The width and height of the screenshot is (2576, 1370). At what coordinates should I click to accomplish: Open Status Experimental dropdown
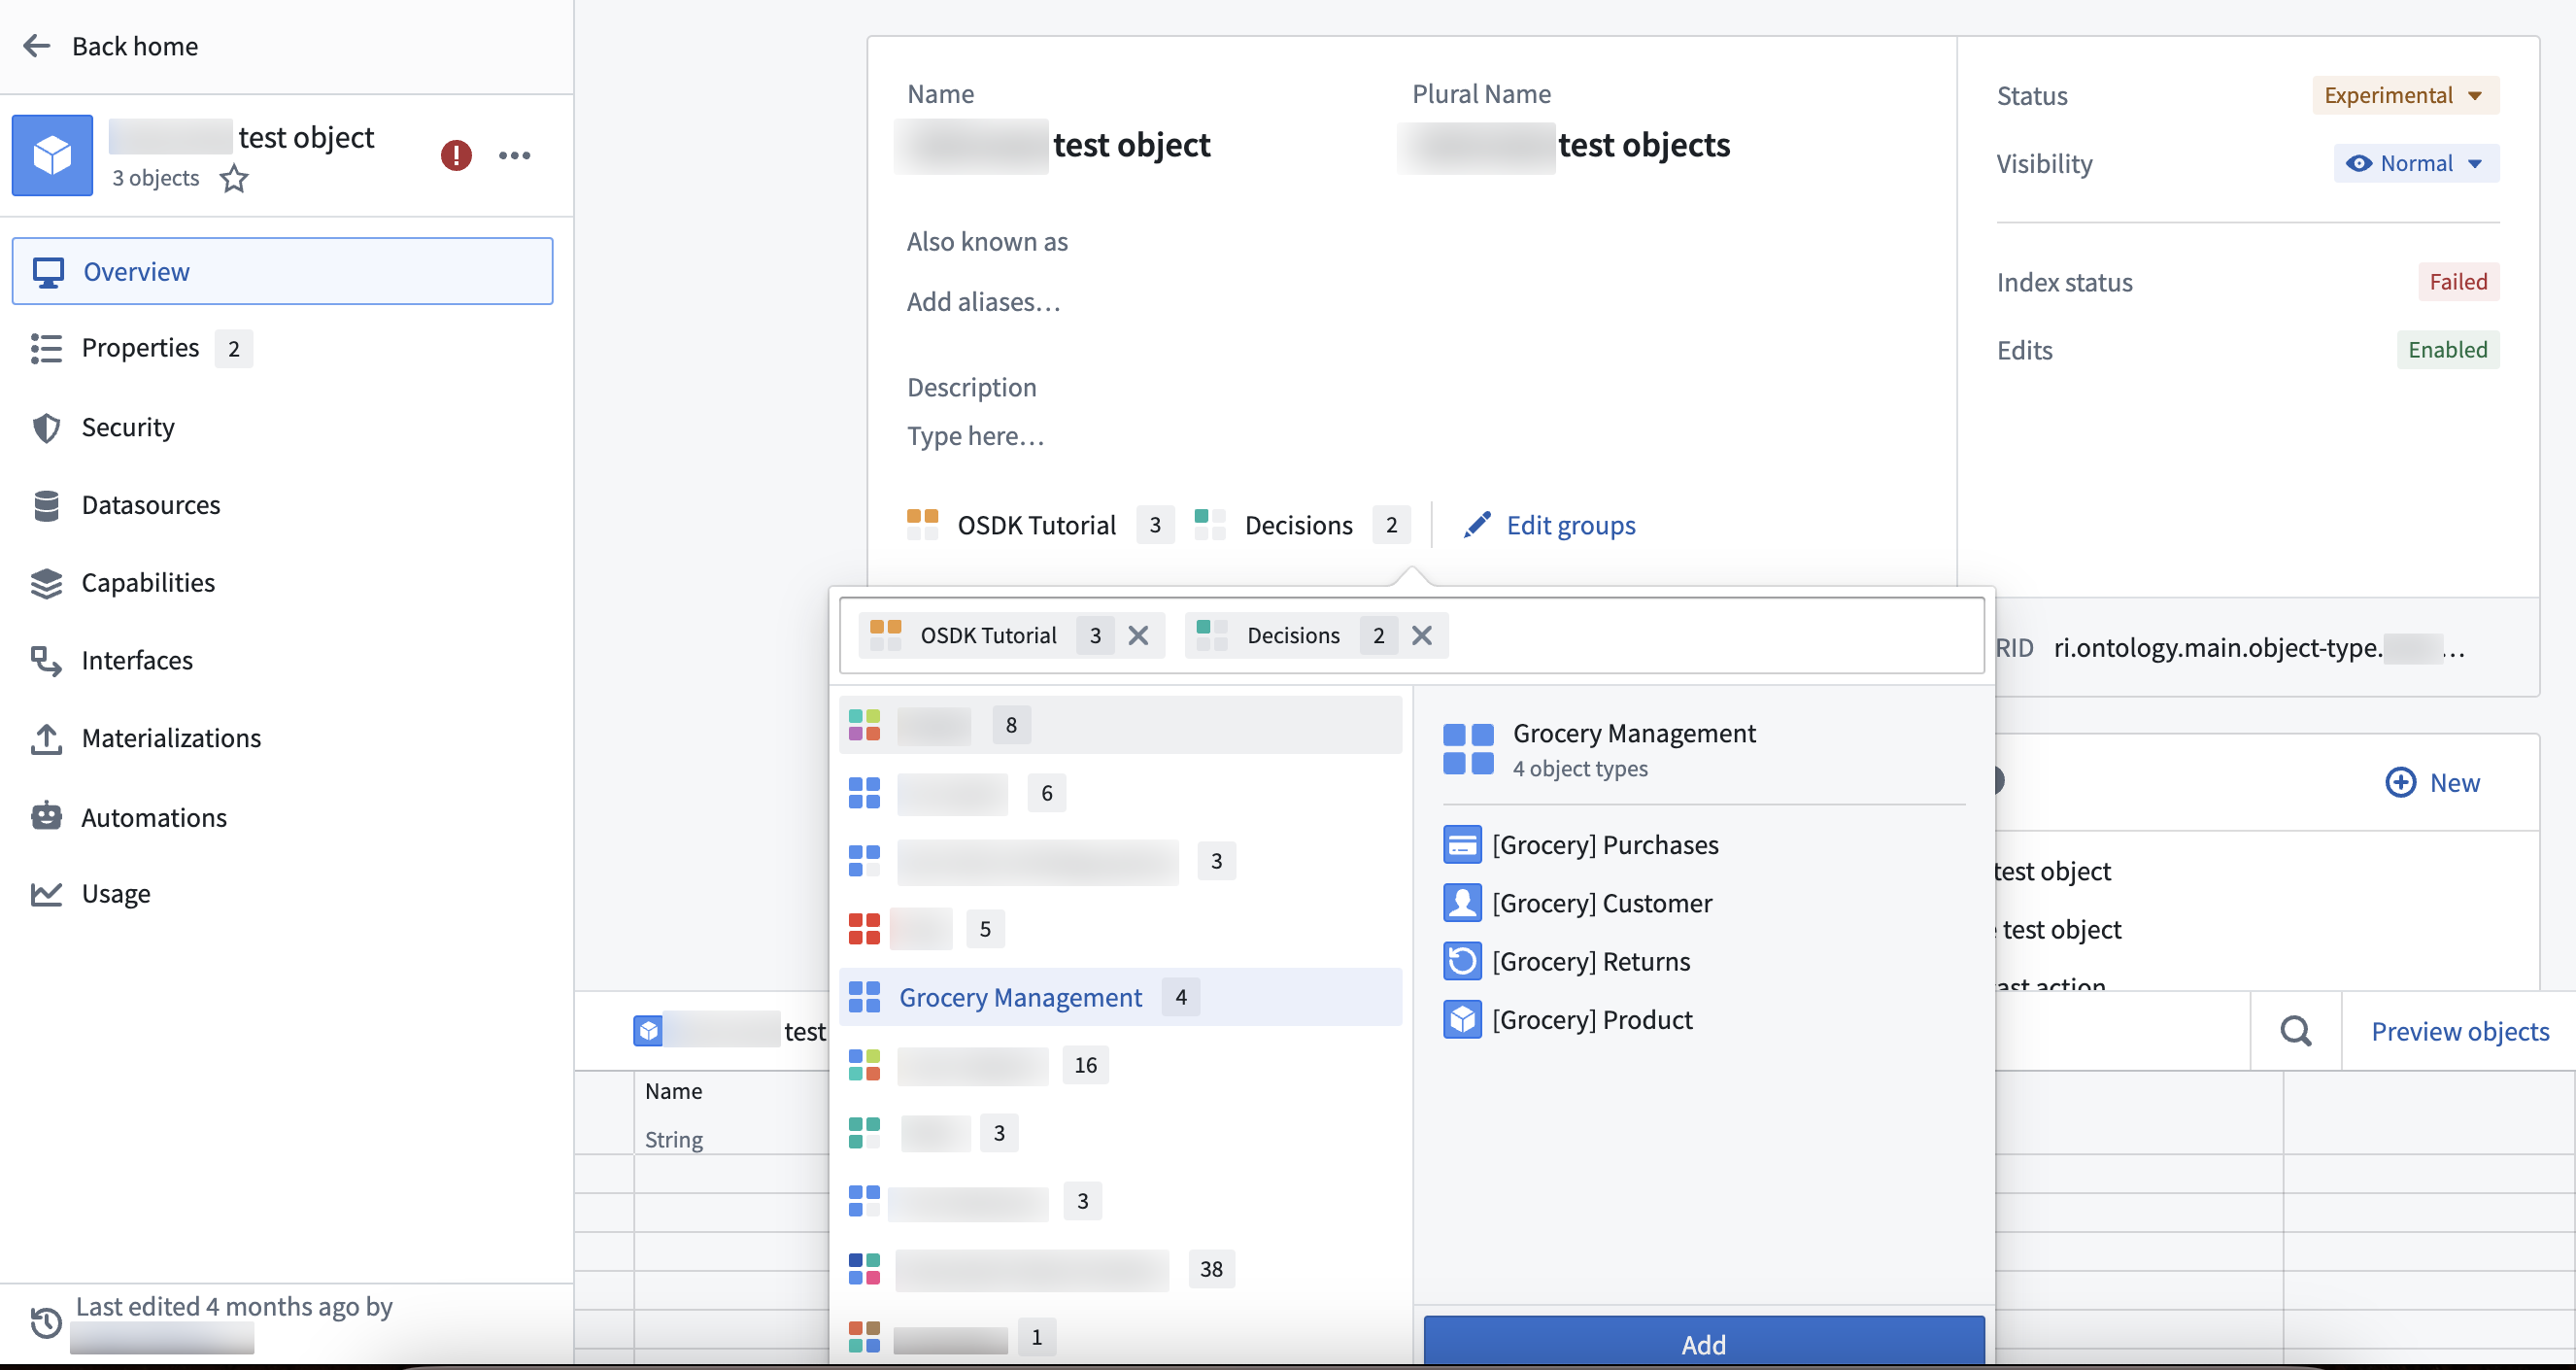2405,95
